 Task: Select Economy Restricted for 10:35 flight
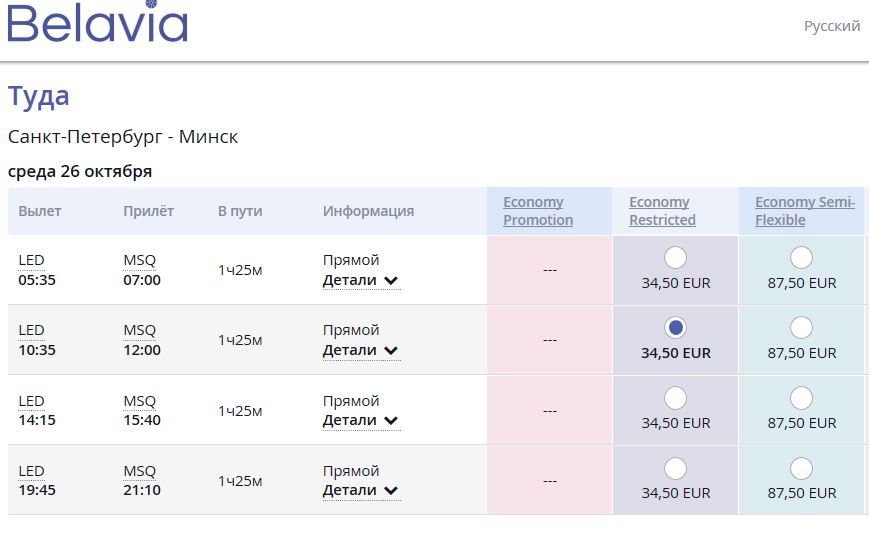click(675, 328)
